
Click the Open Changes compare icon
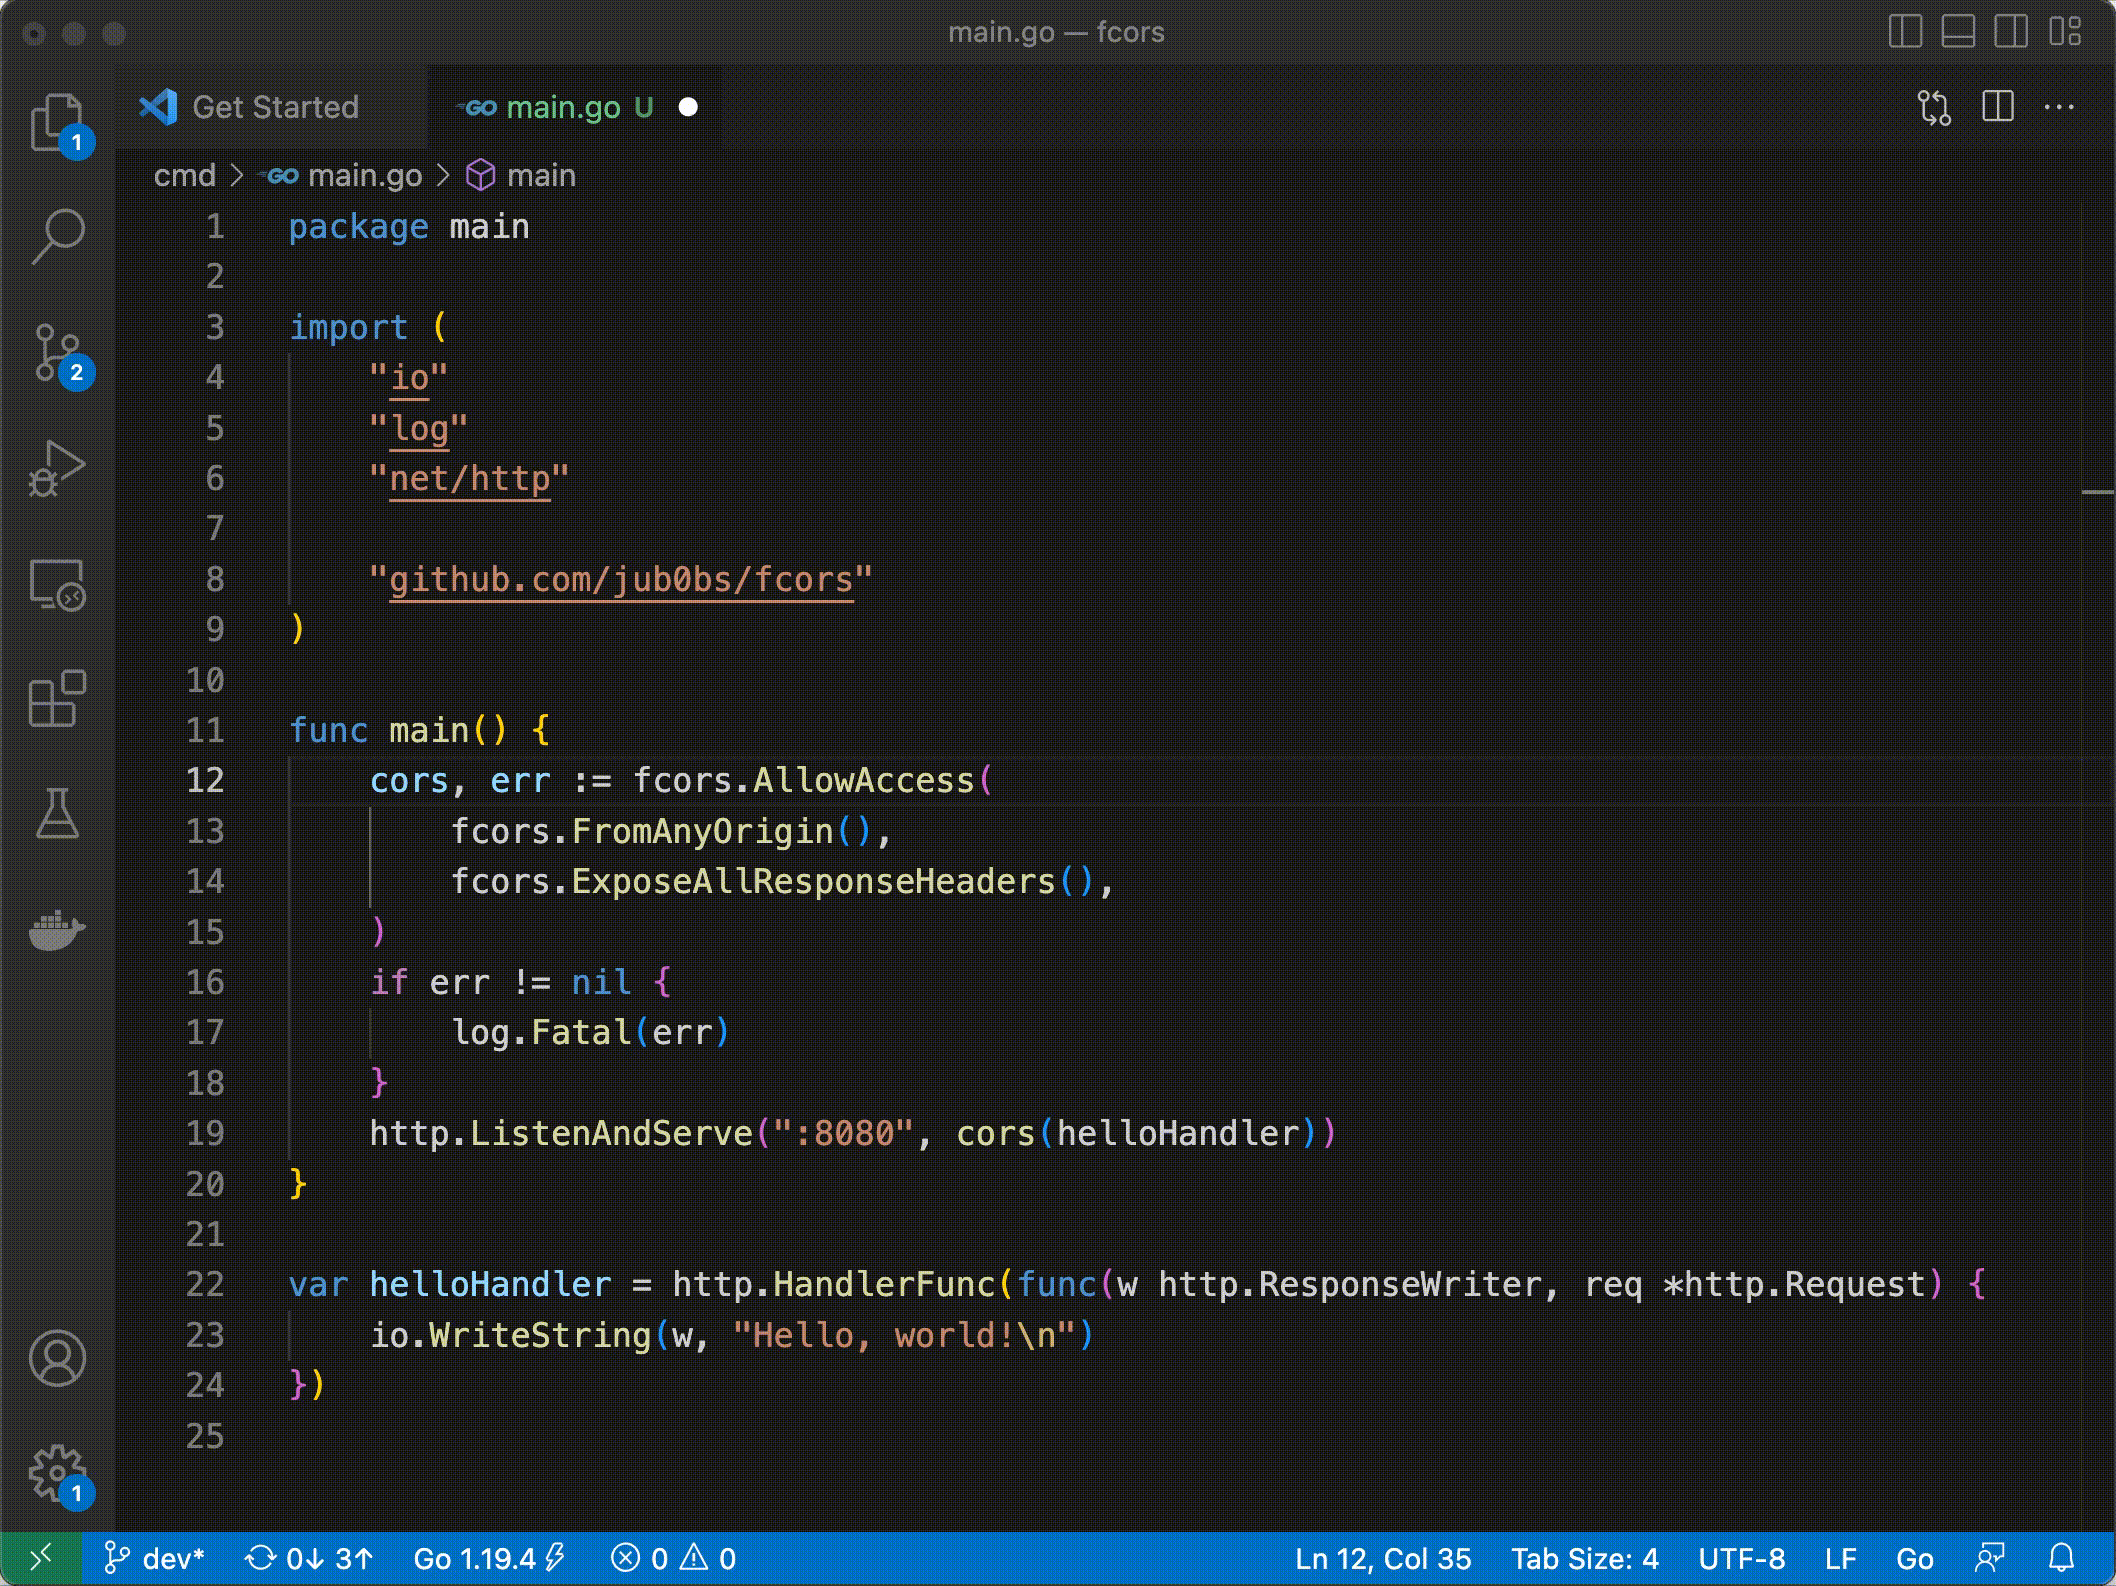[1934, 107]
